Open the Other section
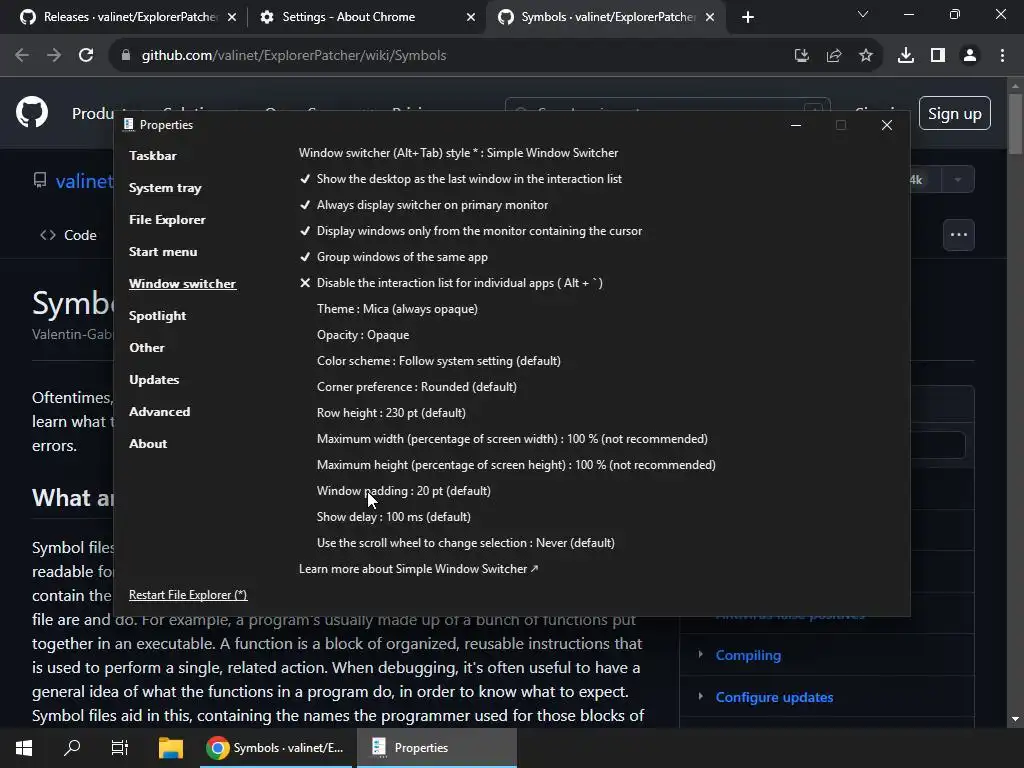 147,347
